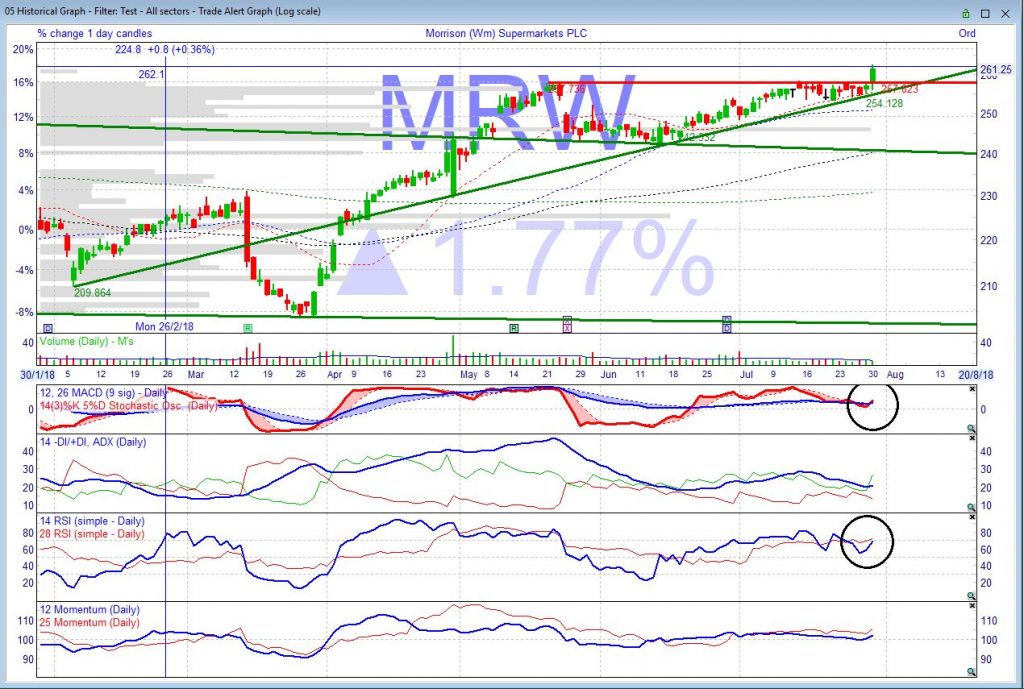Click the -8% label on left axis

24,312
